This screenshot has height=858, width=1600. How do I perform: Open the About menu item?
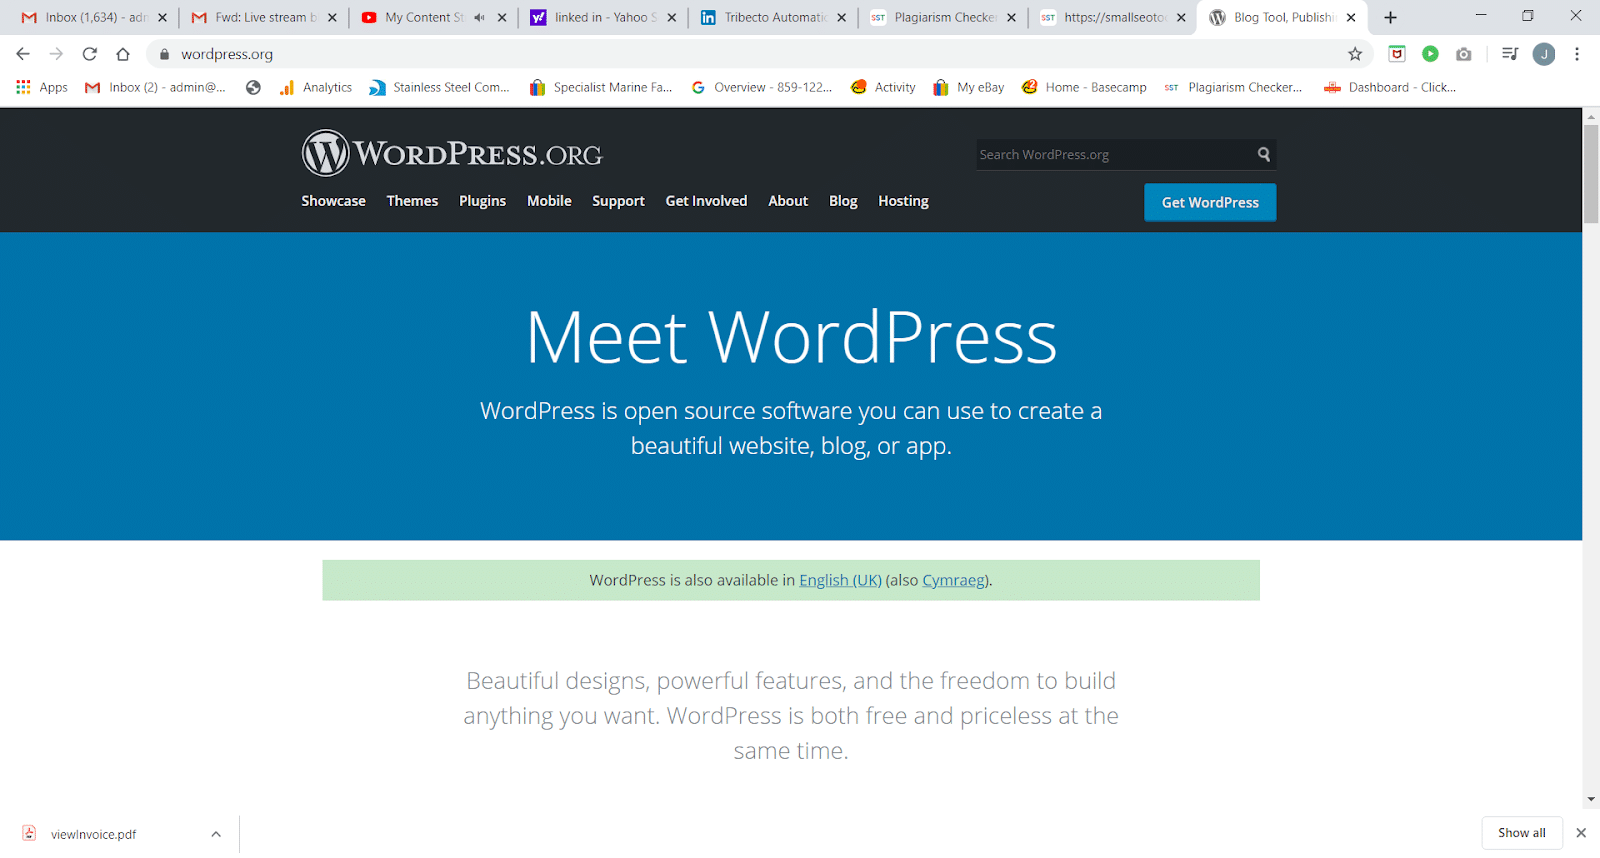click(x=788, y=201)
